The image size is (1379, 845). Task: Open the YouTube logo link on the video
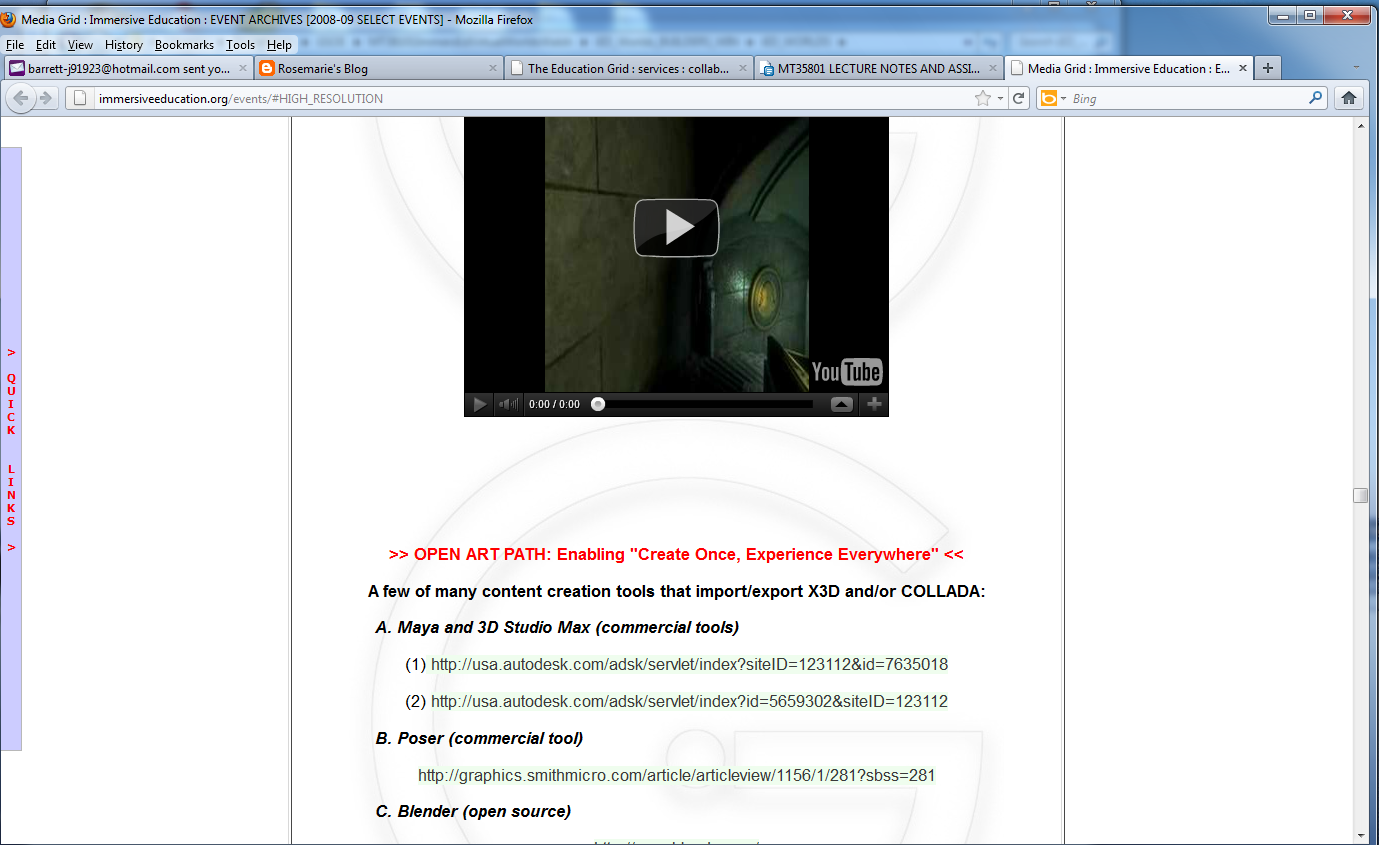coord(847,372)
